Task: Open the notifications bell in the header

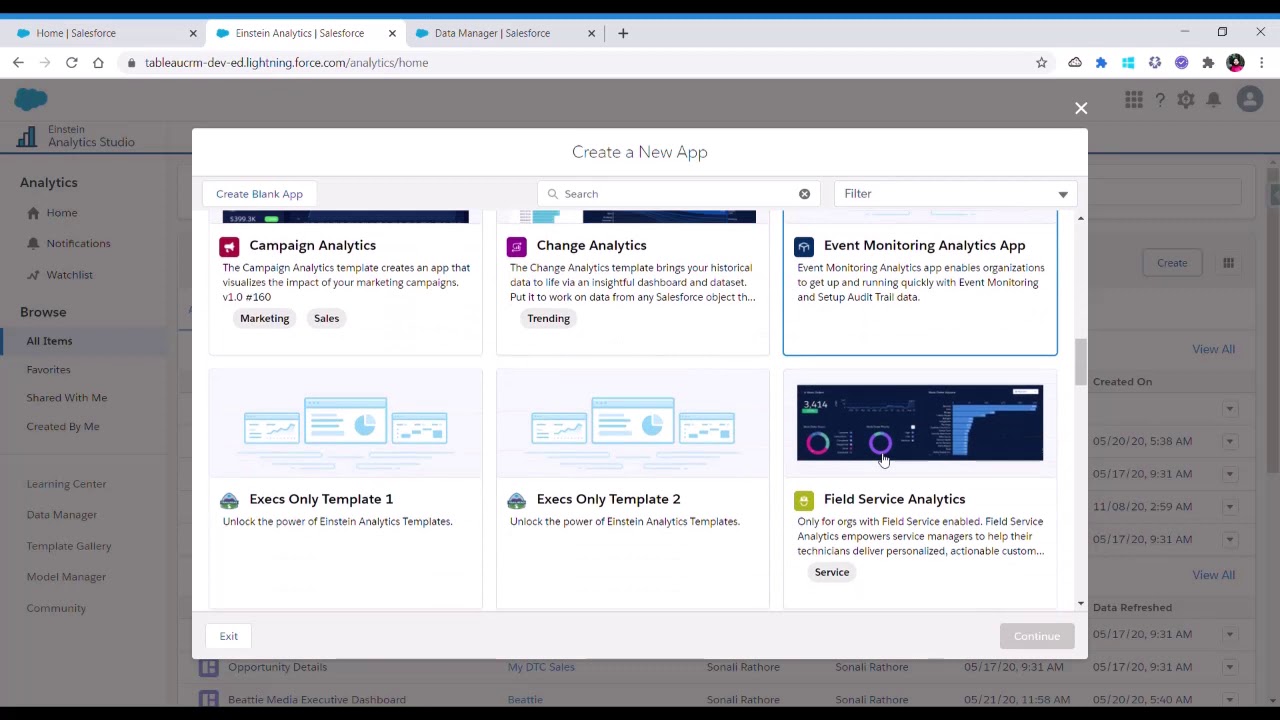Action: coord(1213,100)
